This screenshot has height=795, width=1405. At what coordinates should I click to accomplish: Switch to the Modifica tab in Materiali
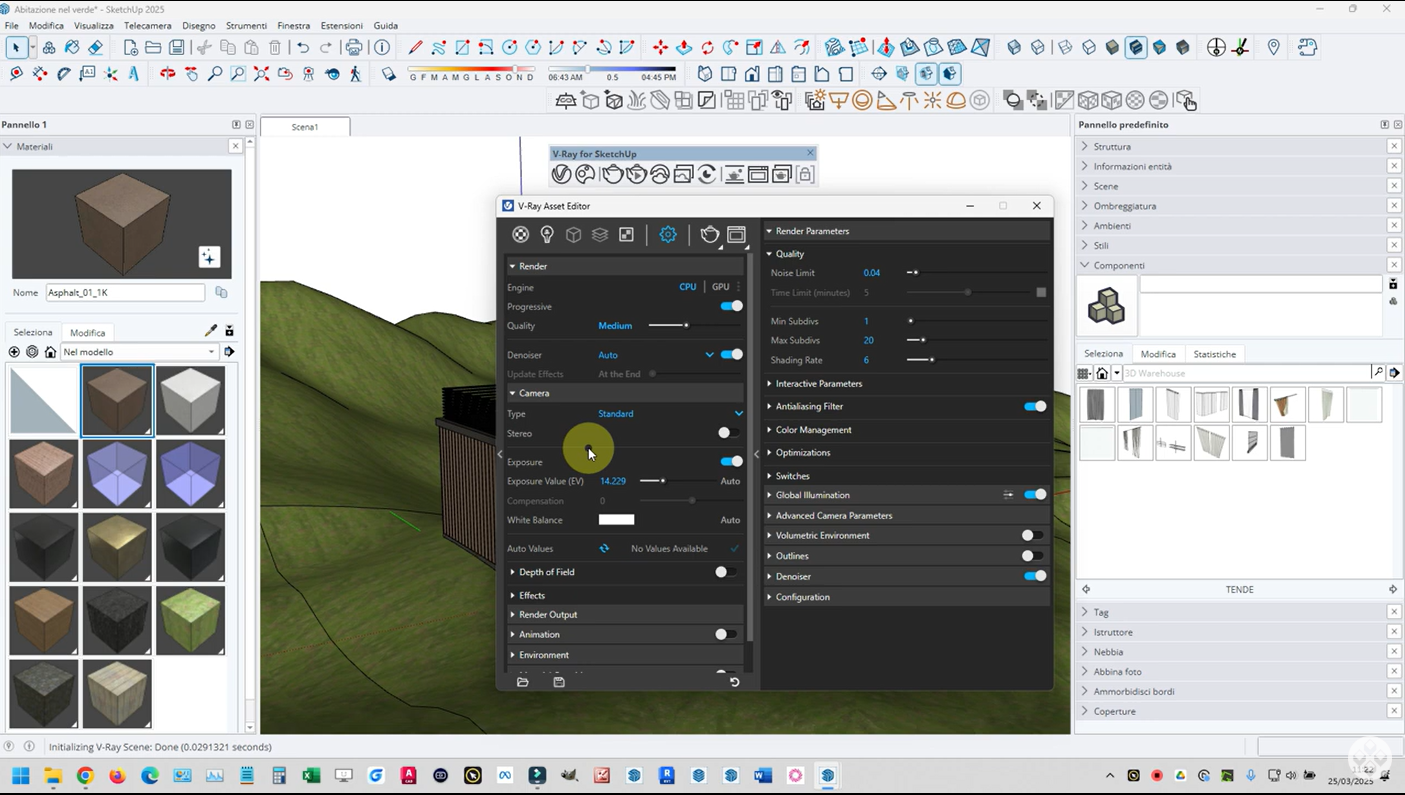tap(87, 333)
